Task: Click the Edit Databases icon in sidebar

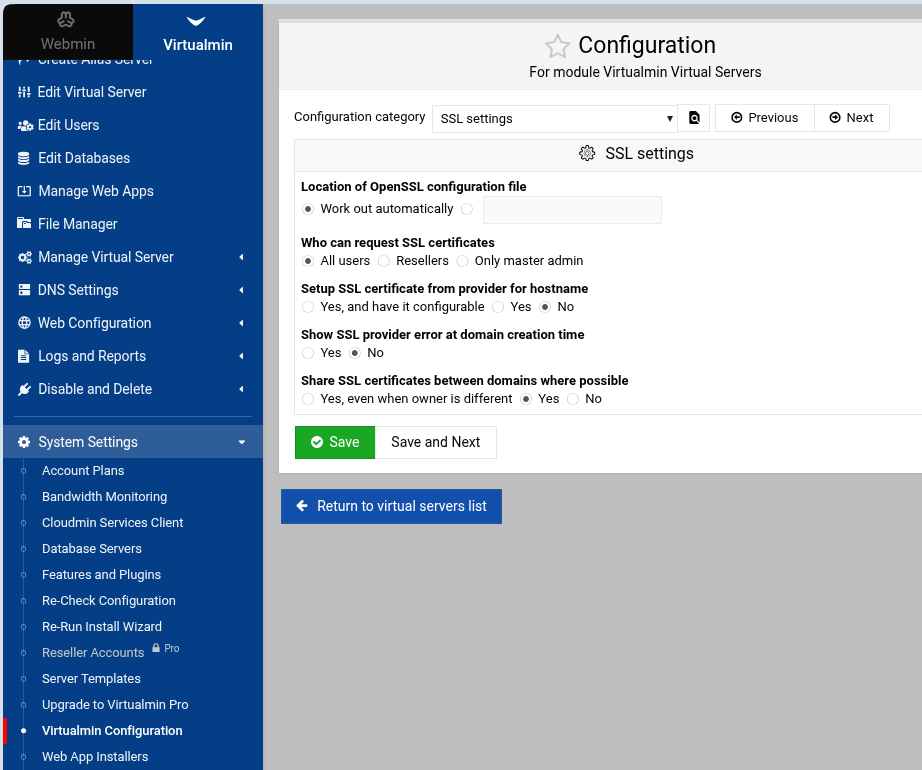Action: point(25,158)
